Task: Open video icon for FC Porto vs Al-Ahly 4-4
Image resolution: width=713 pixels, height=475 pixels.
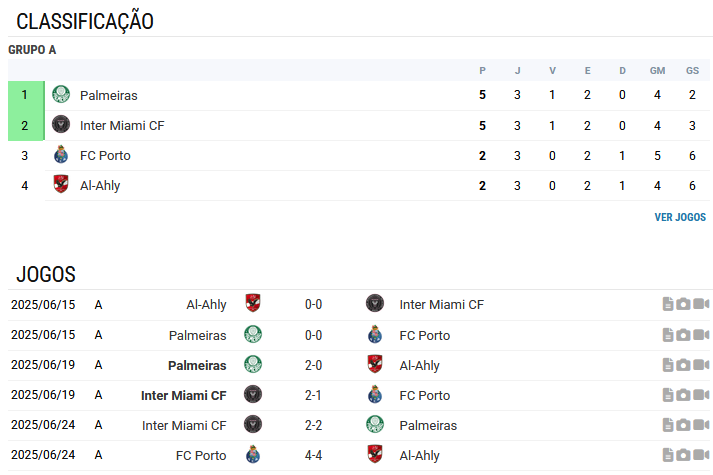Action: [701, 455]
